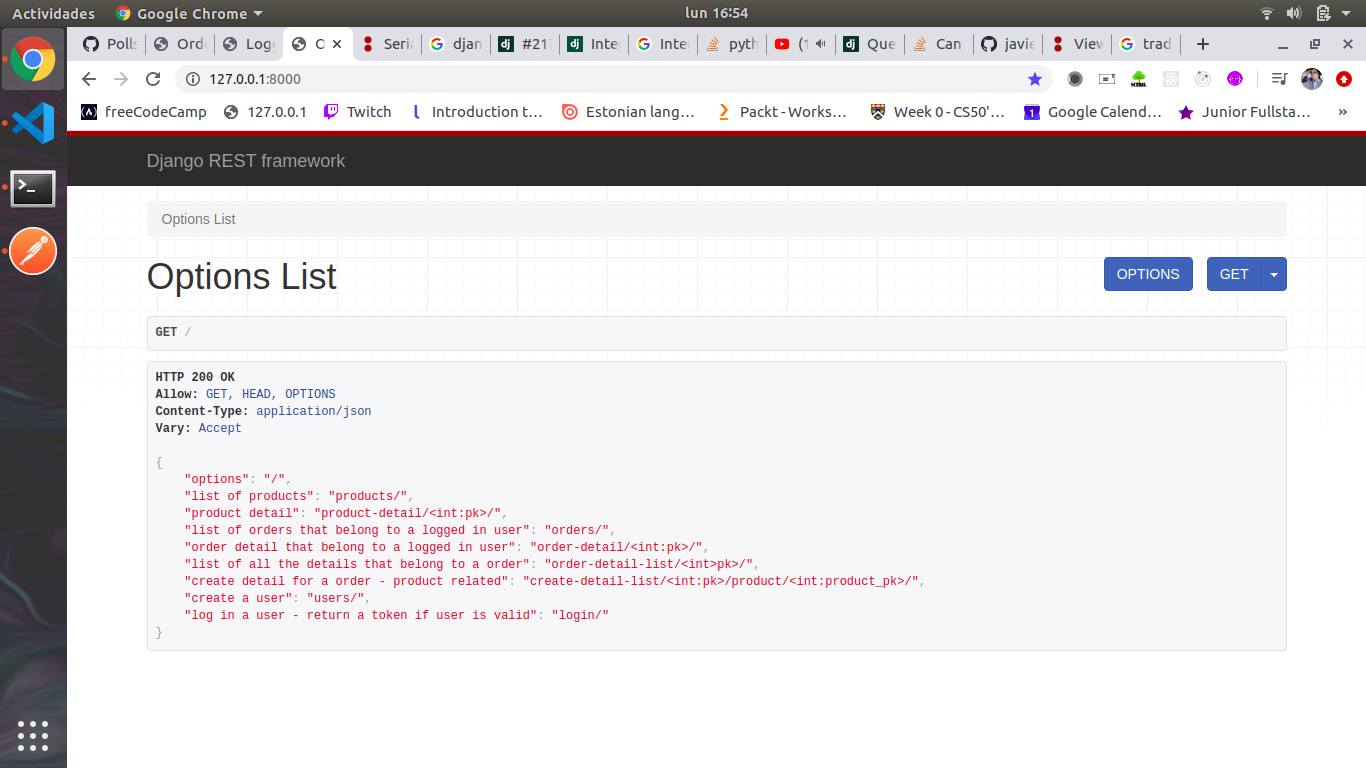Screen dimensions: 1366x768
Task: Open the Wi-Fi status indicator
Action: (x=1267, y=13)
